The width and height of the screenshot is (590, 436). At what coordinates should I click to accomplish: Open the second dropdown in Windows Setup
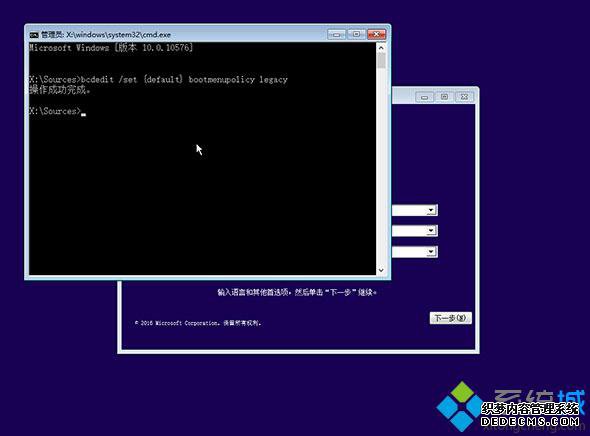(x=431, y=231)
